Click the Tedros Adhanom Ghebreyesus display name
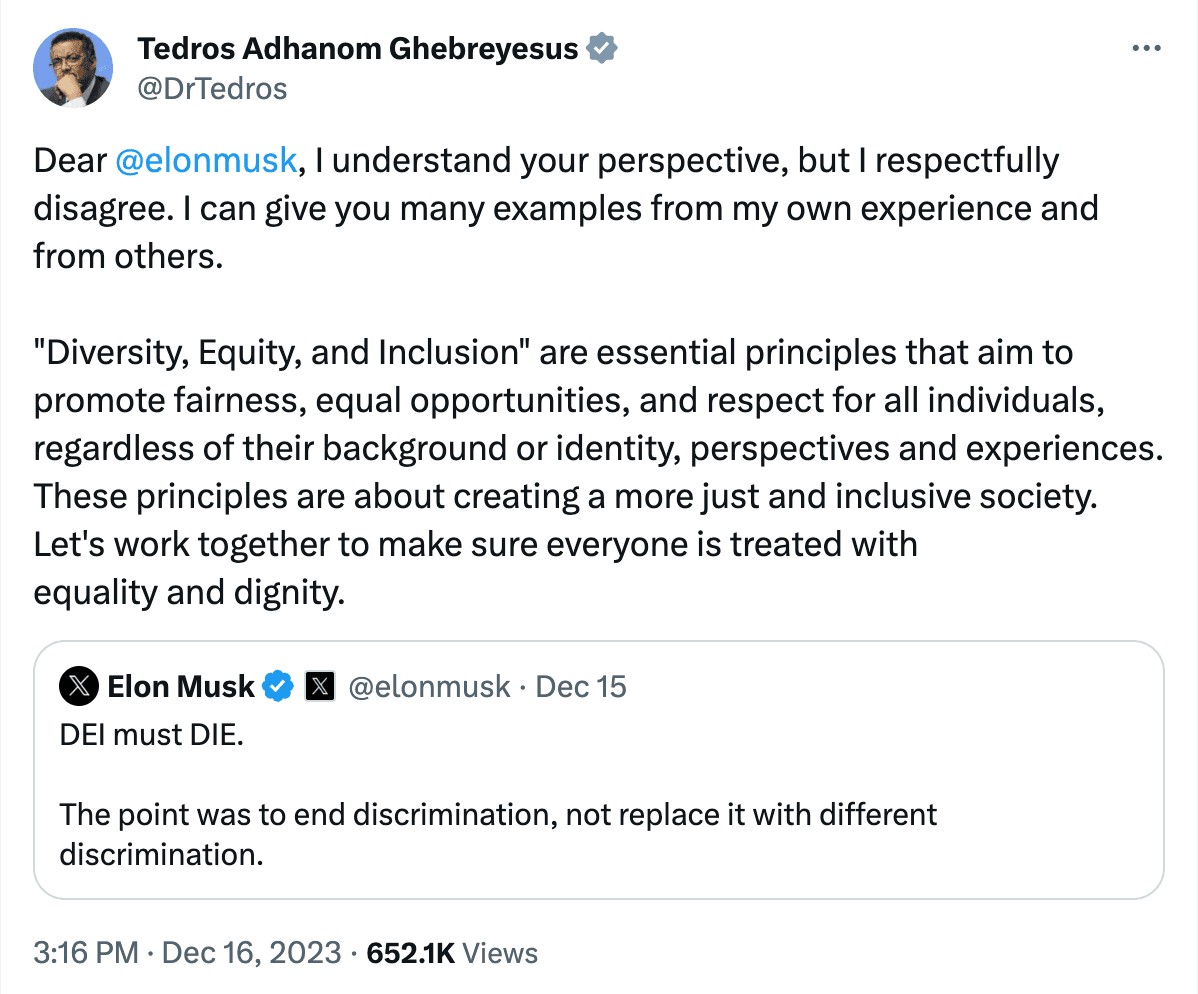This screenshot has width=1198, height=994. pyautogui.click(x=357, y=47)
